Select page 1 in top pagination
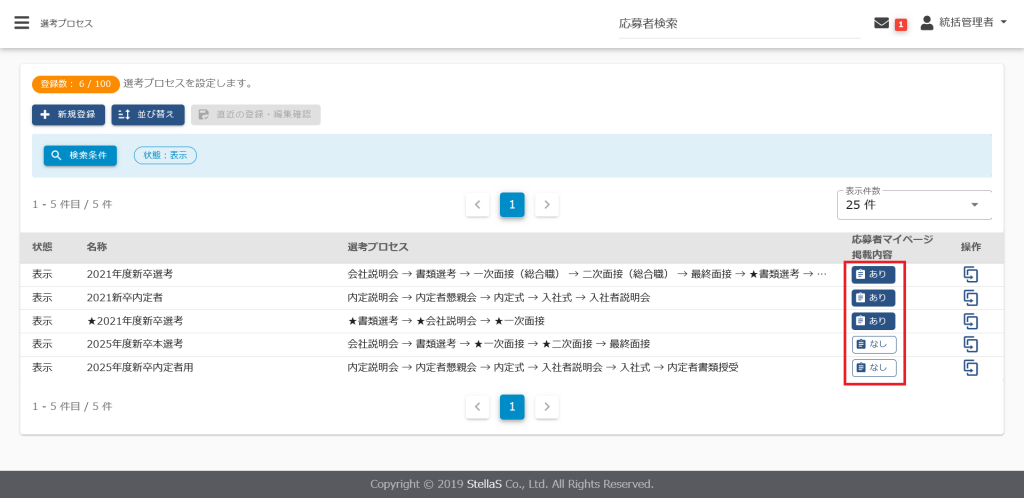Screen dimensions: 1024x498 [x=512, y=205]
